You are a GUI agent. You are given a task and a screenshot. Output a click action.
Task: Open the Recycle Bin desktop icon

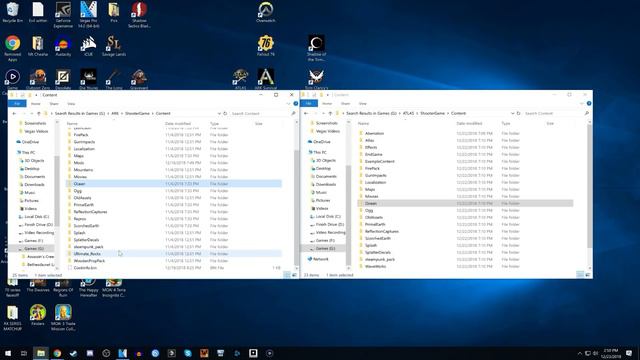click(12, 12)
